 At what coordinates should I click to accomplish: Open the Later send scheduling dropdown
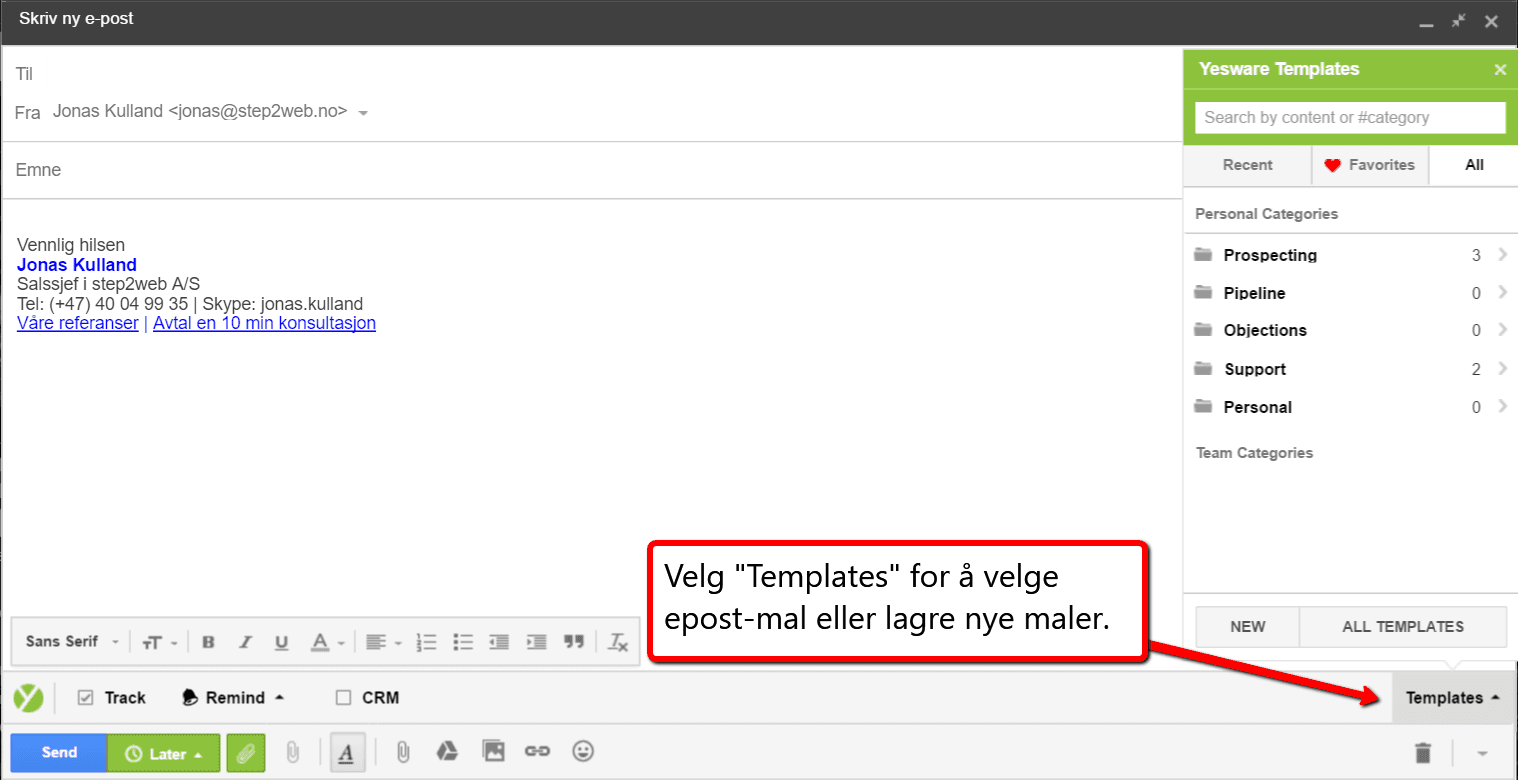(x=163, y=753)
